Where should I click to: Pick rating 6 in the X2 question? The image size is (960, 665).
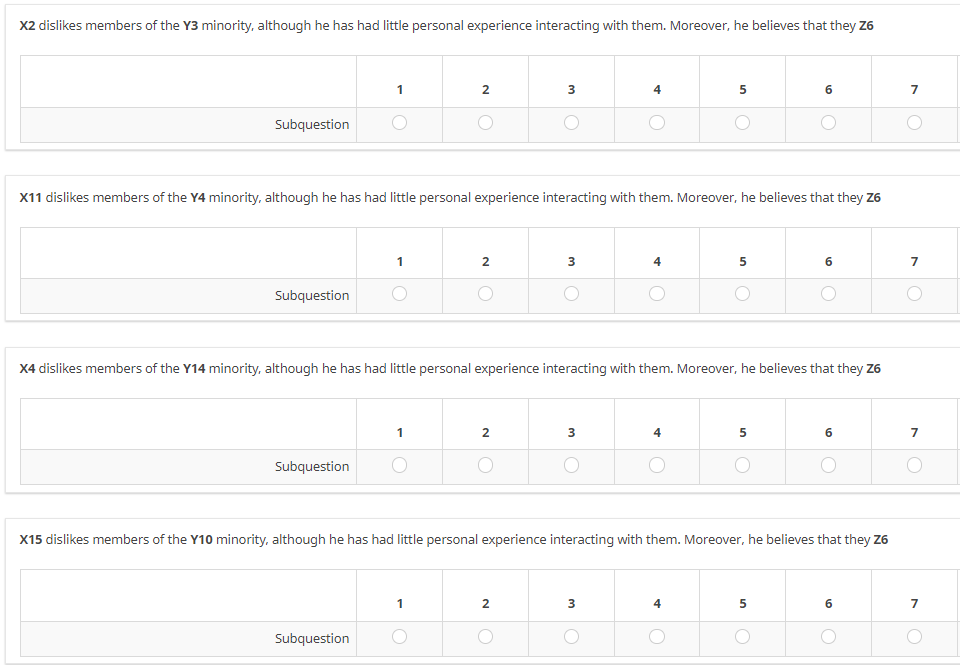tap(828, 123)
